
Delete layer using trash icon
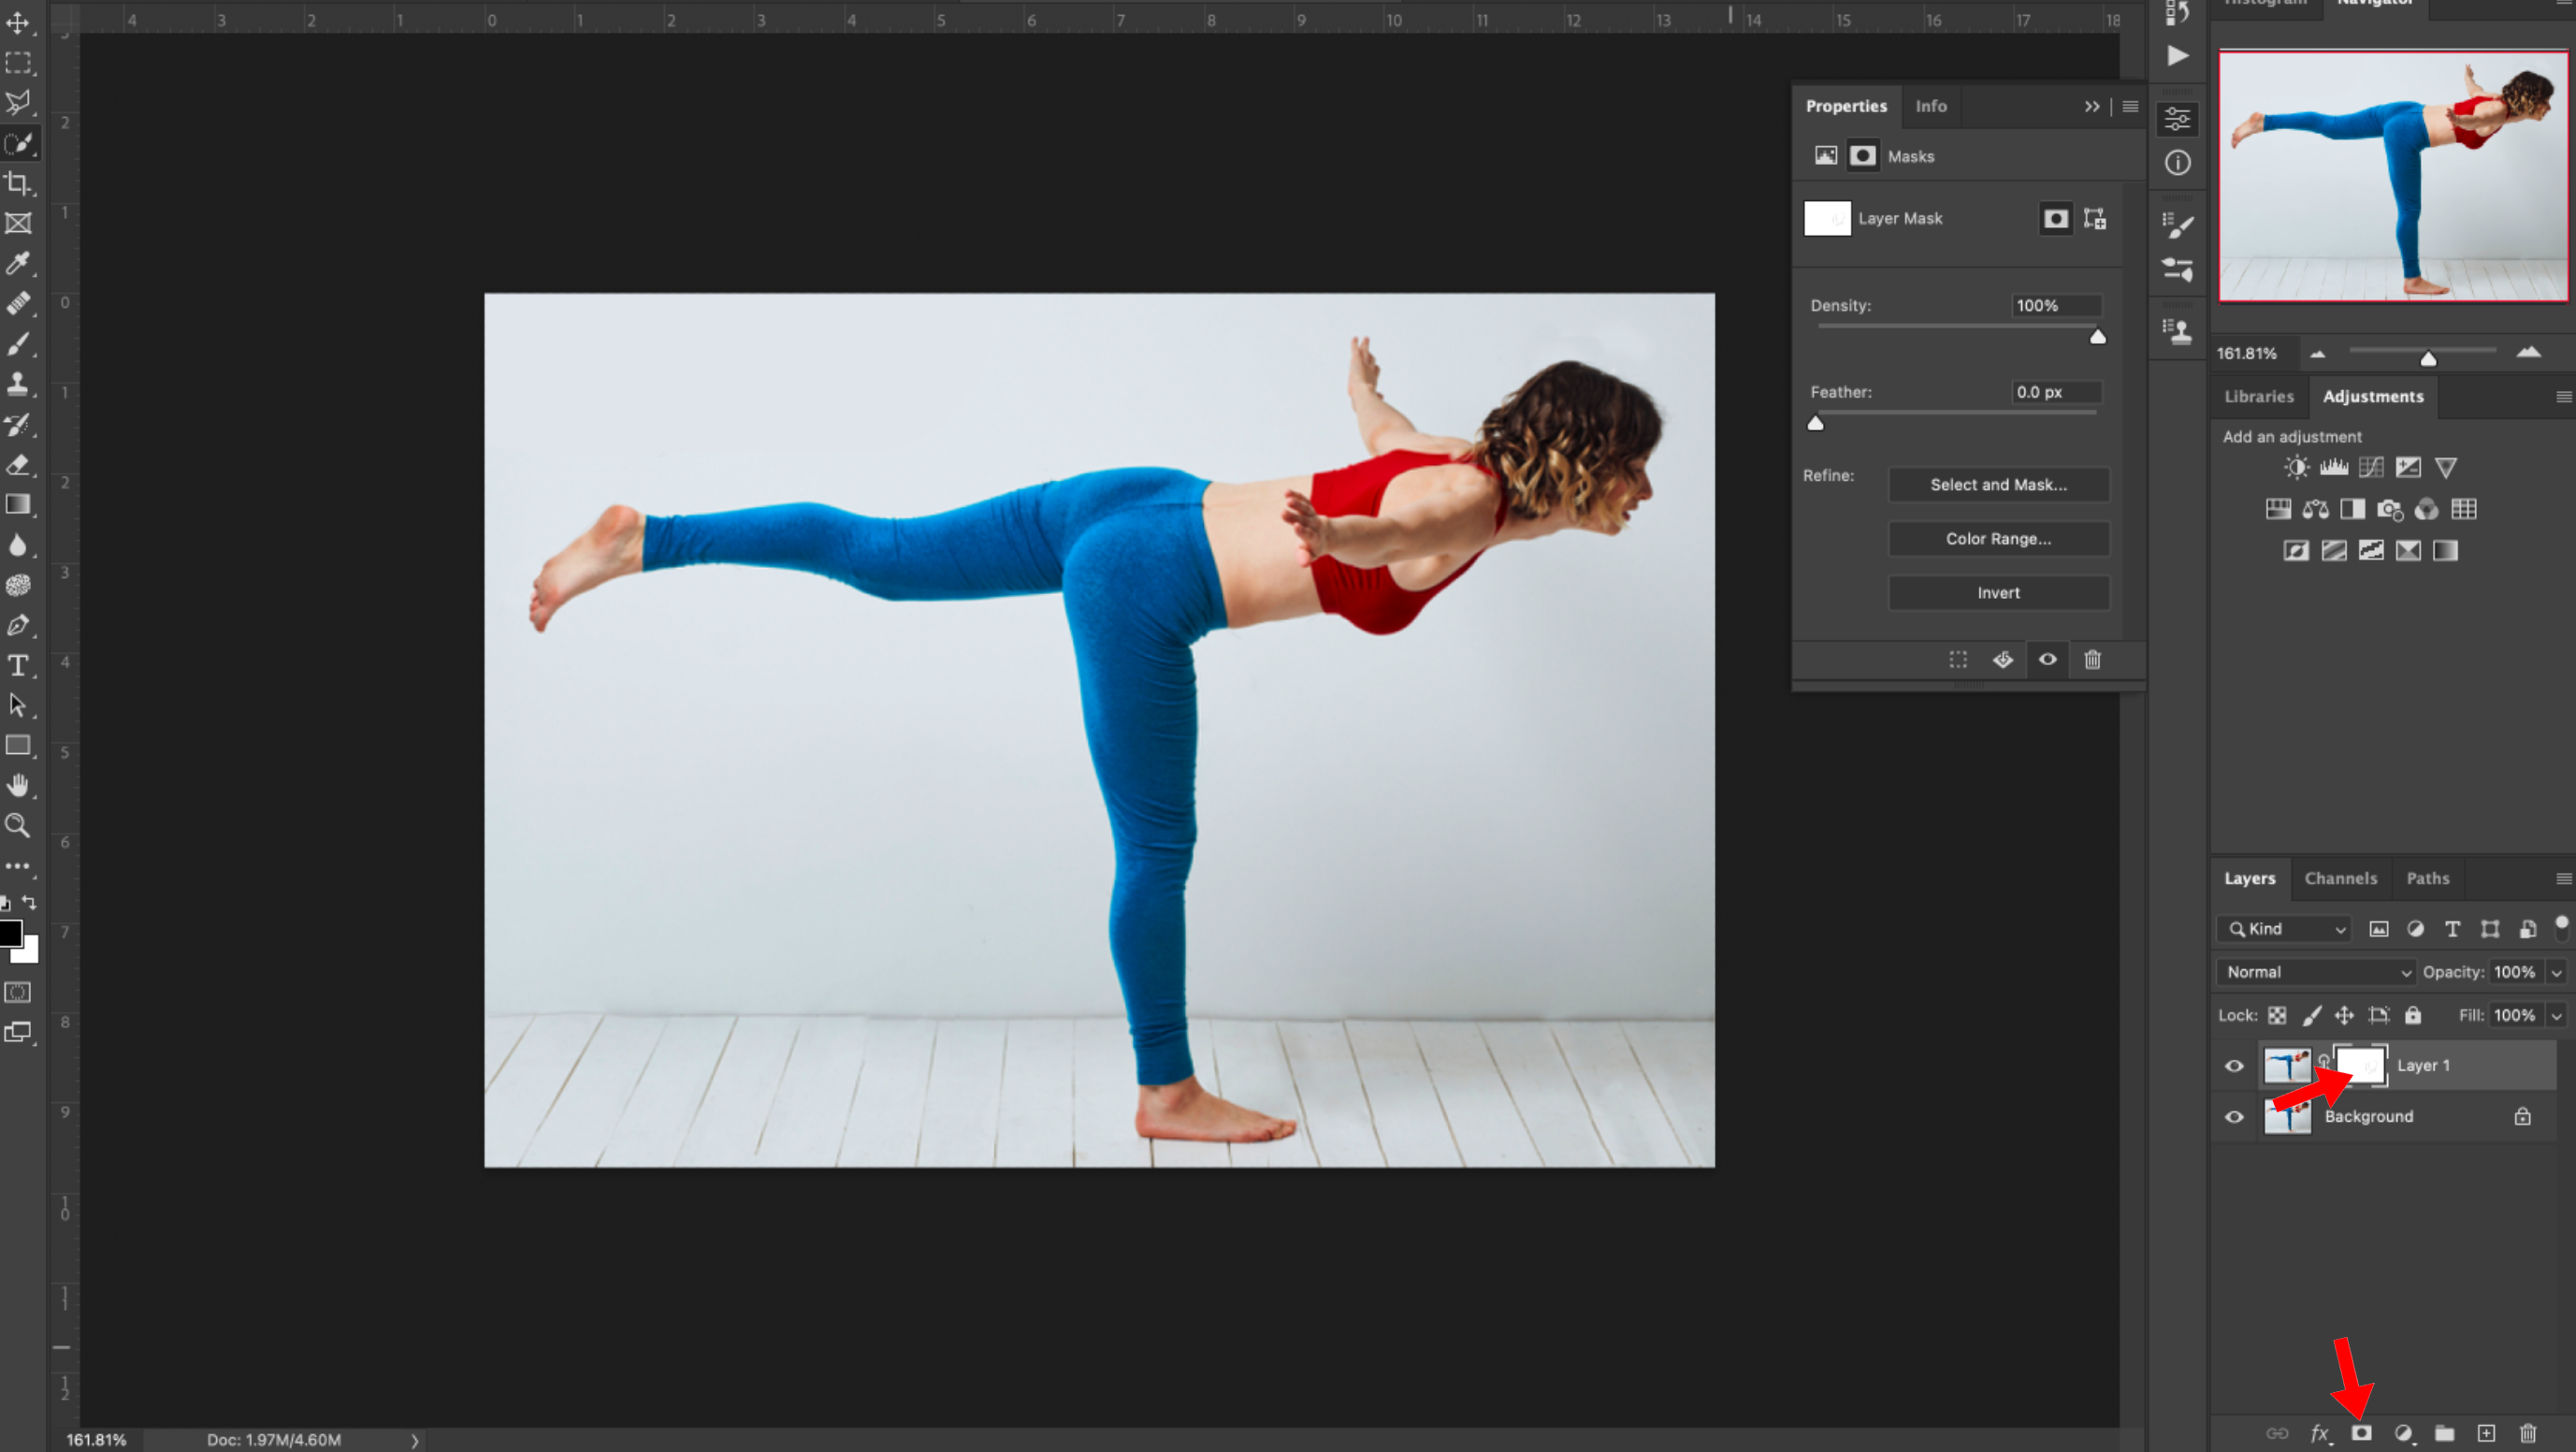click(2528, 1433)
